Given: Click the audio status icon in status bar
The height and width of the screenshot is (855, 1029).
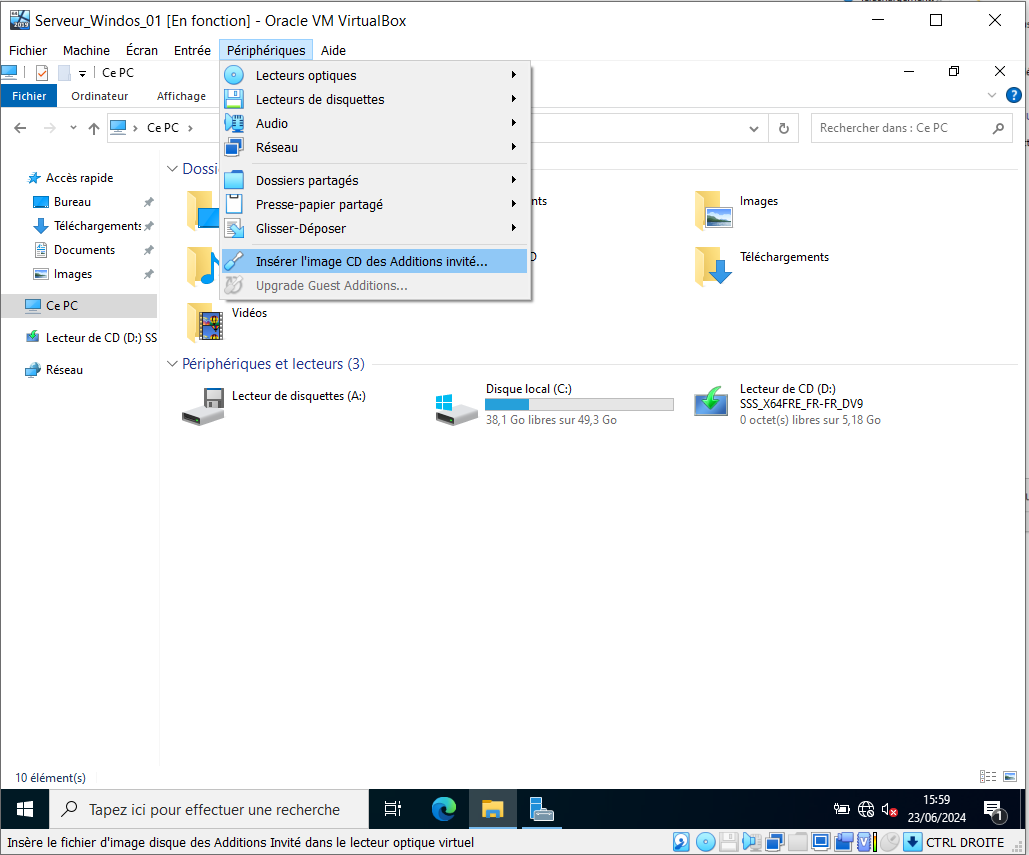Looking at the screenshot, I should click(x=751, y=842).
